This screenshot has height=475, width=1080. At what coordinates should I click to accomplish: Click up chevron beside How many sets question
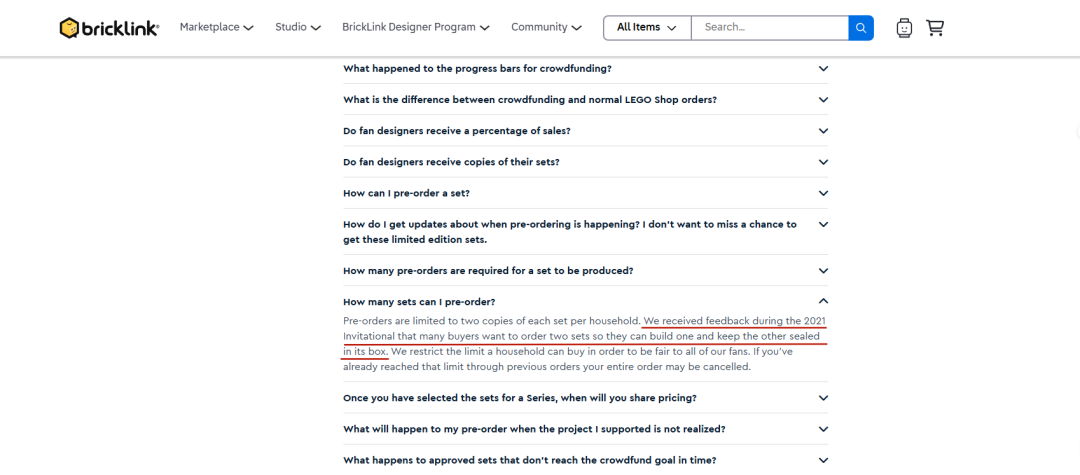tap(823, 302)
